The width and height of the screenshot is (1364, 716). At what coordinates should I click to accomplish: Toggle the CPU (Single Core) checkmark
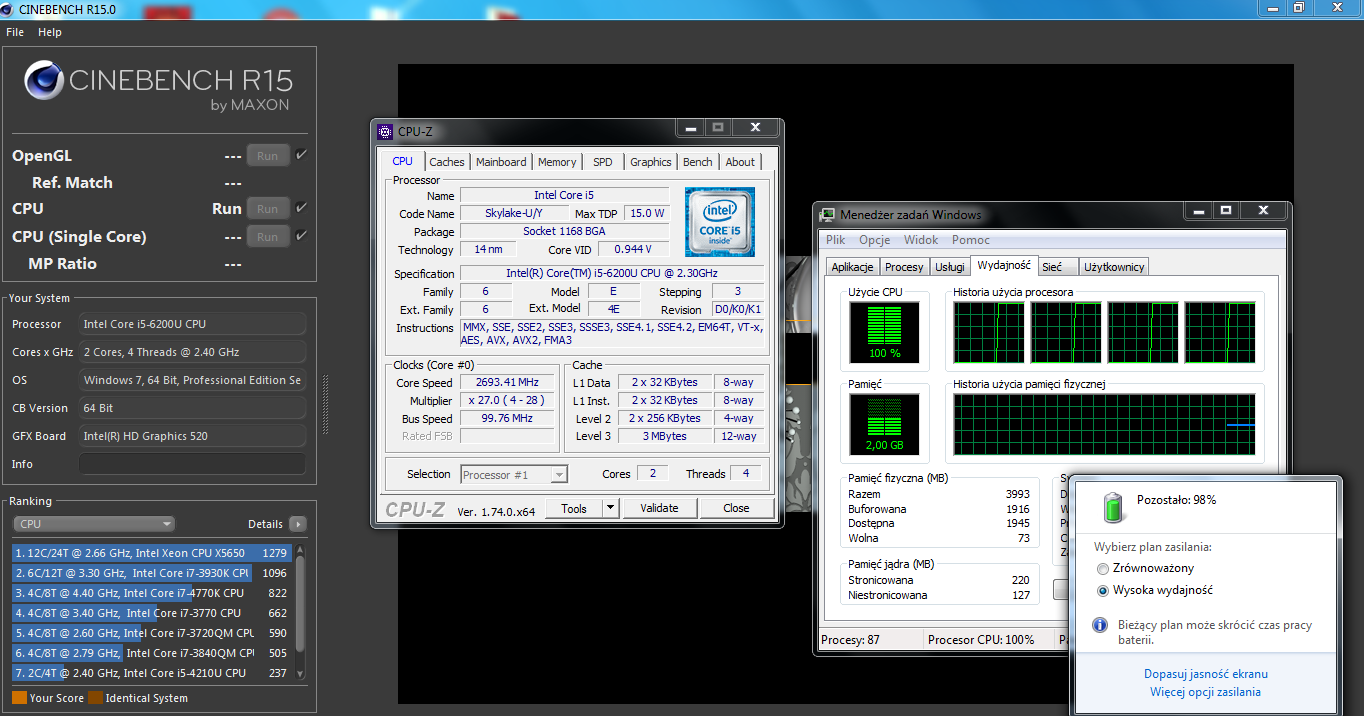pos(301,236)
